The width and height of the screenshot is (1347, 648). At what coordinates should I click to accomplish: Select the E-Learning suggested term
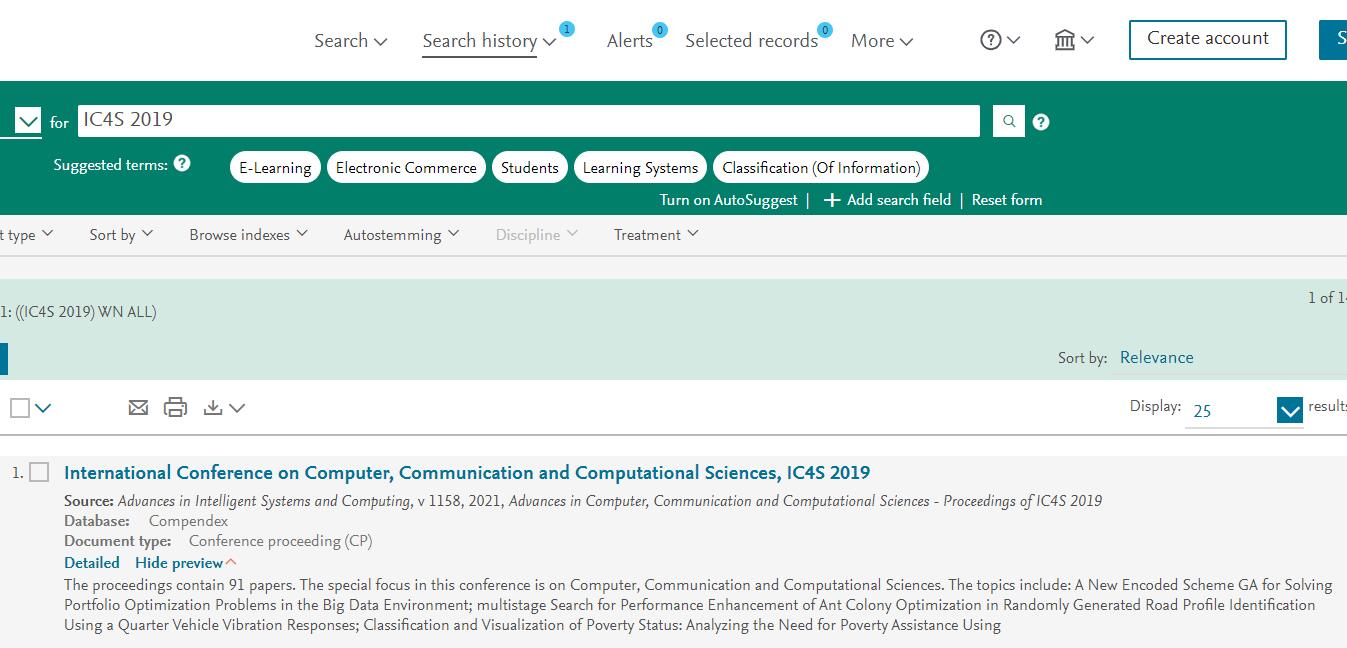pos(275,167)
